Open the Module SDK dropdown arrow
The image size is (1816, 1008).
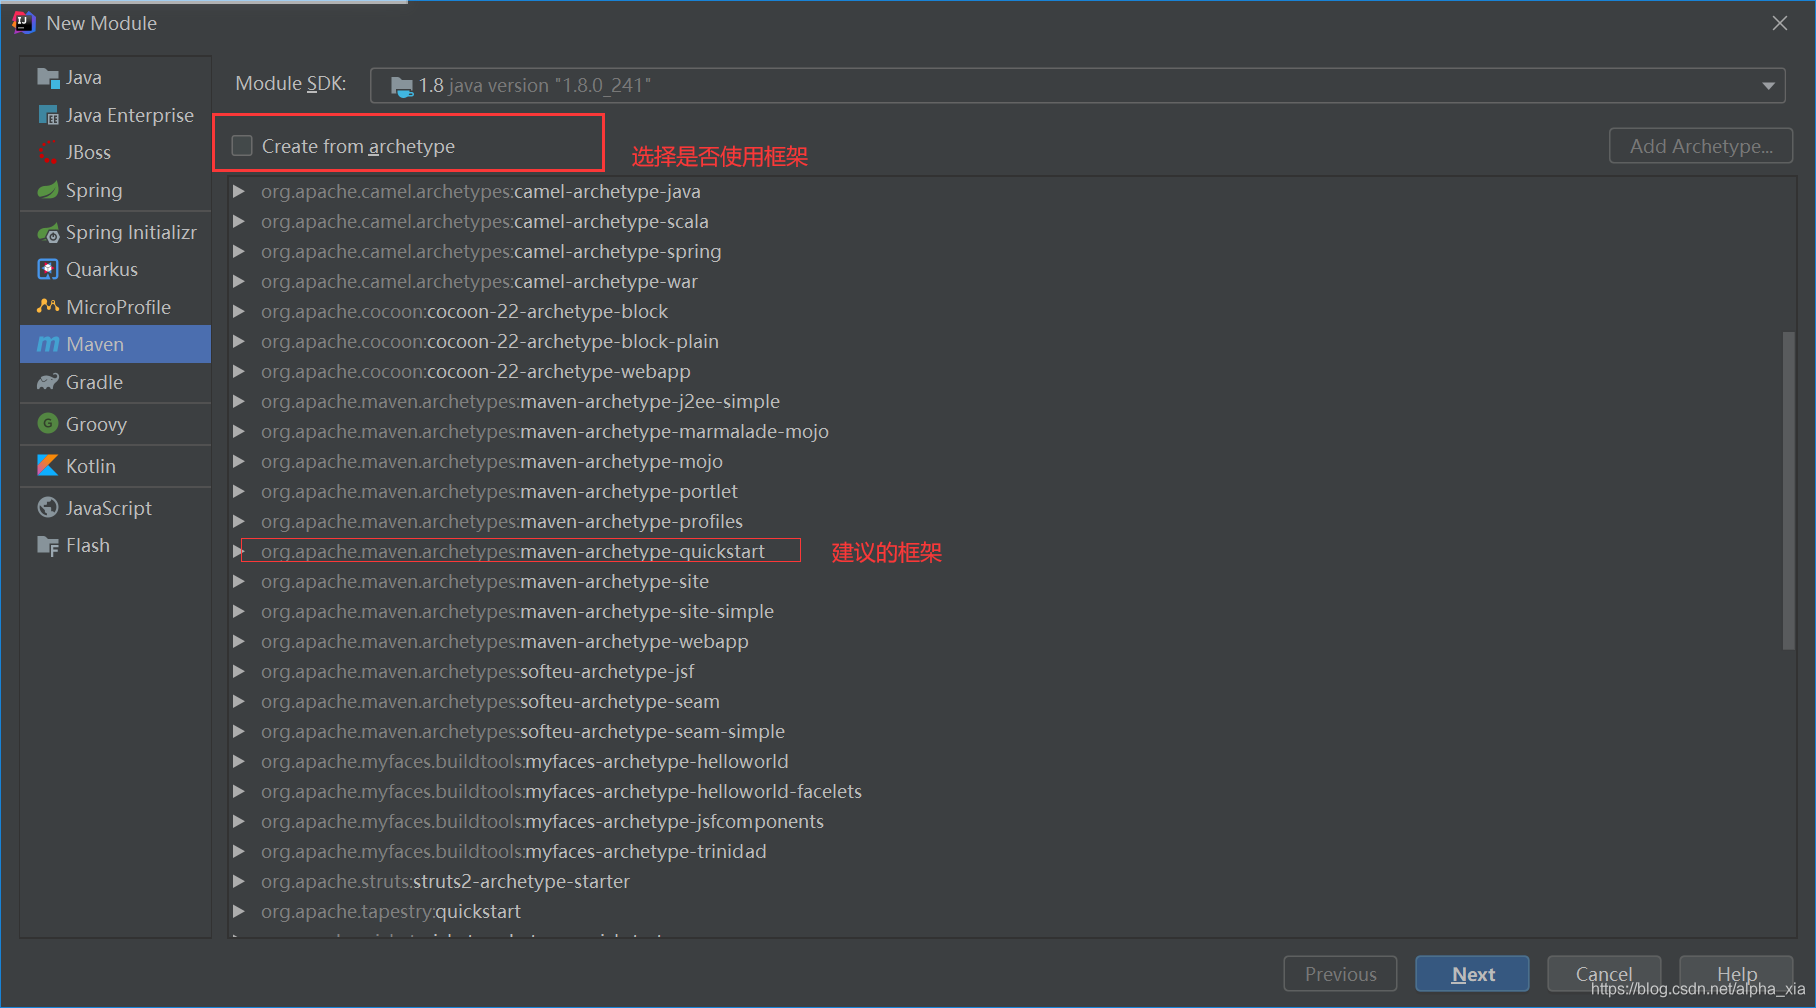1768,86
